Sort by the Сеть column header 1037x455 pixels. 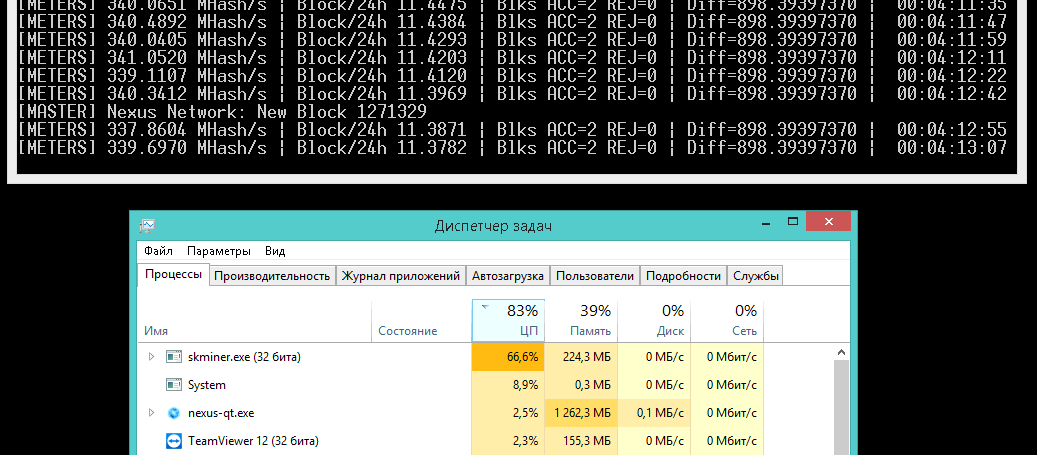point(727,321)
